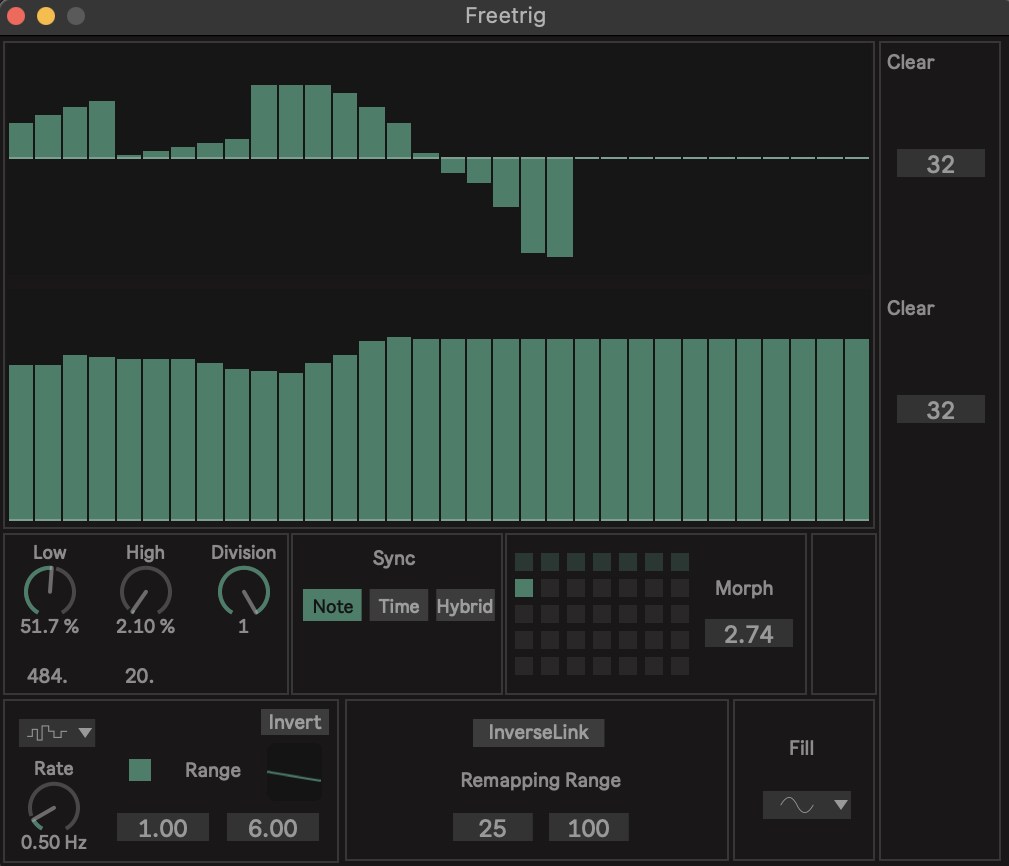The width and height of the screenshot is (1009, 866).
Task: Open the LFO waveform shape dropdown
Action: (58, 733)
